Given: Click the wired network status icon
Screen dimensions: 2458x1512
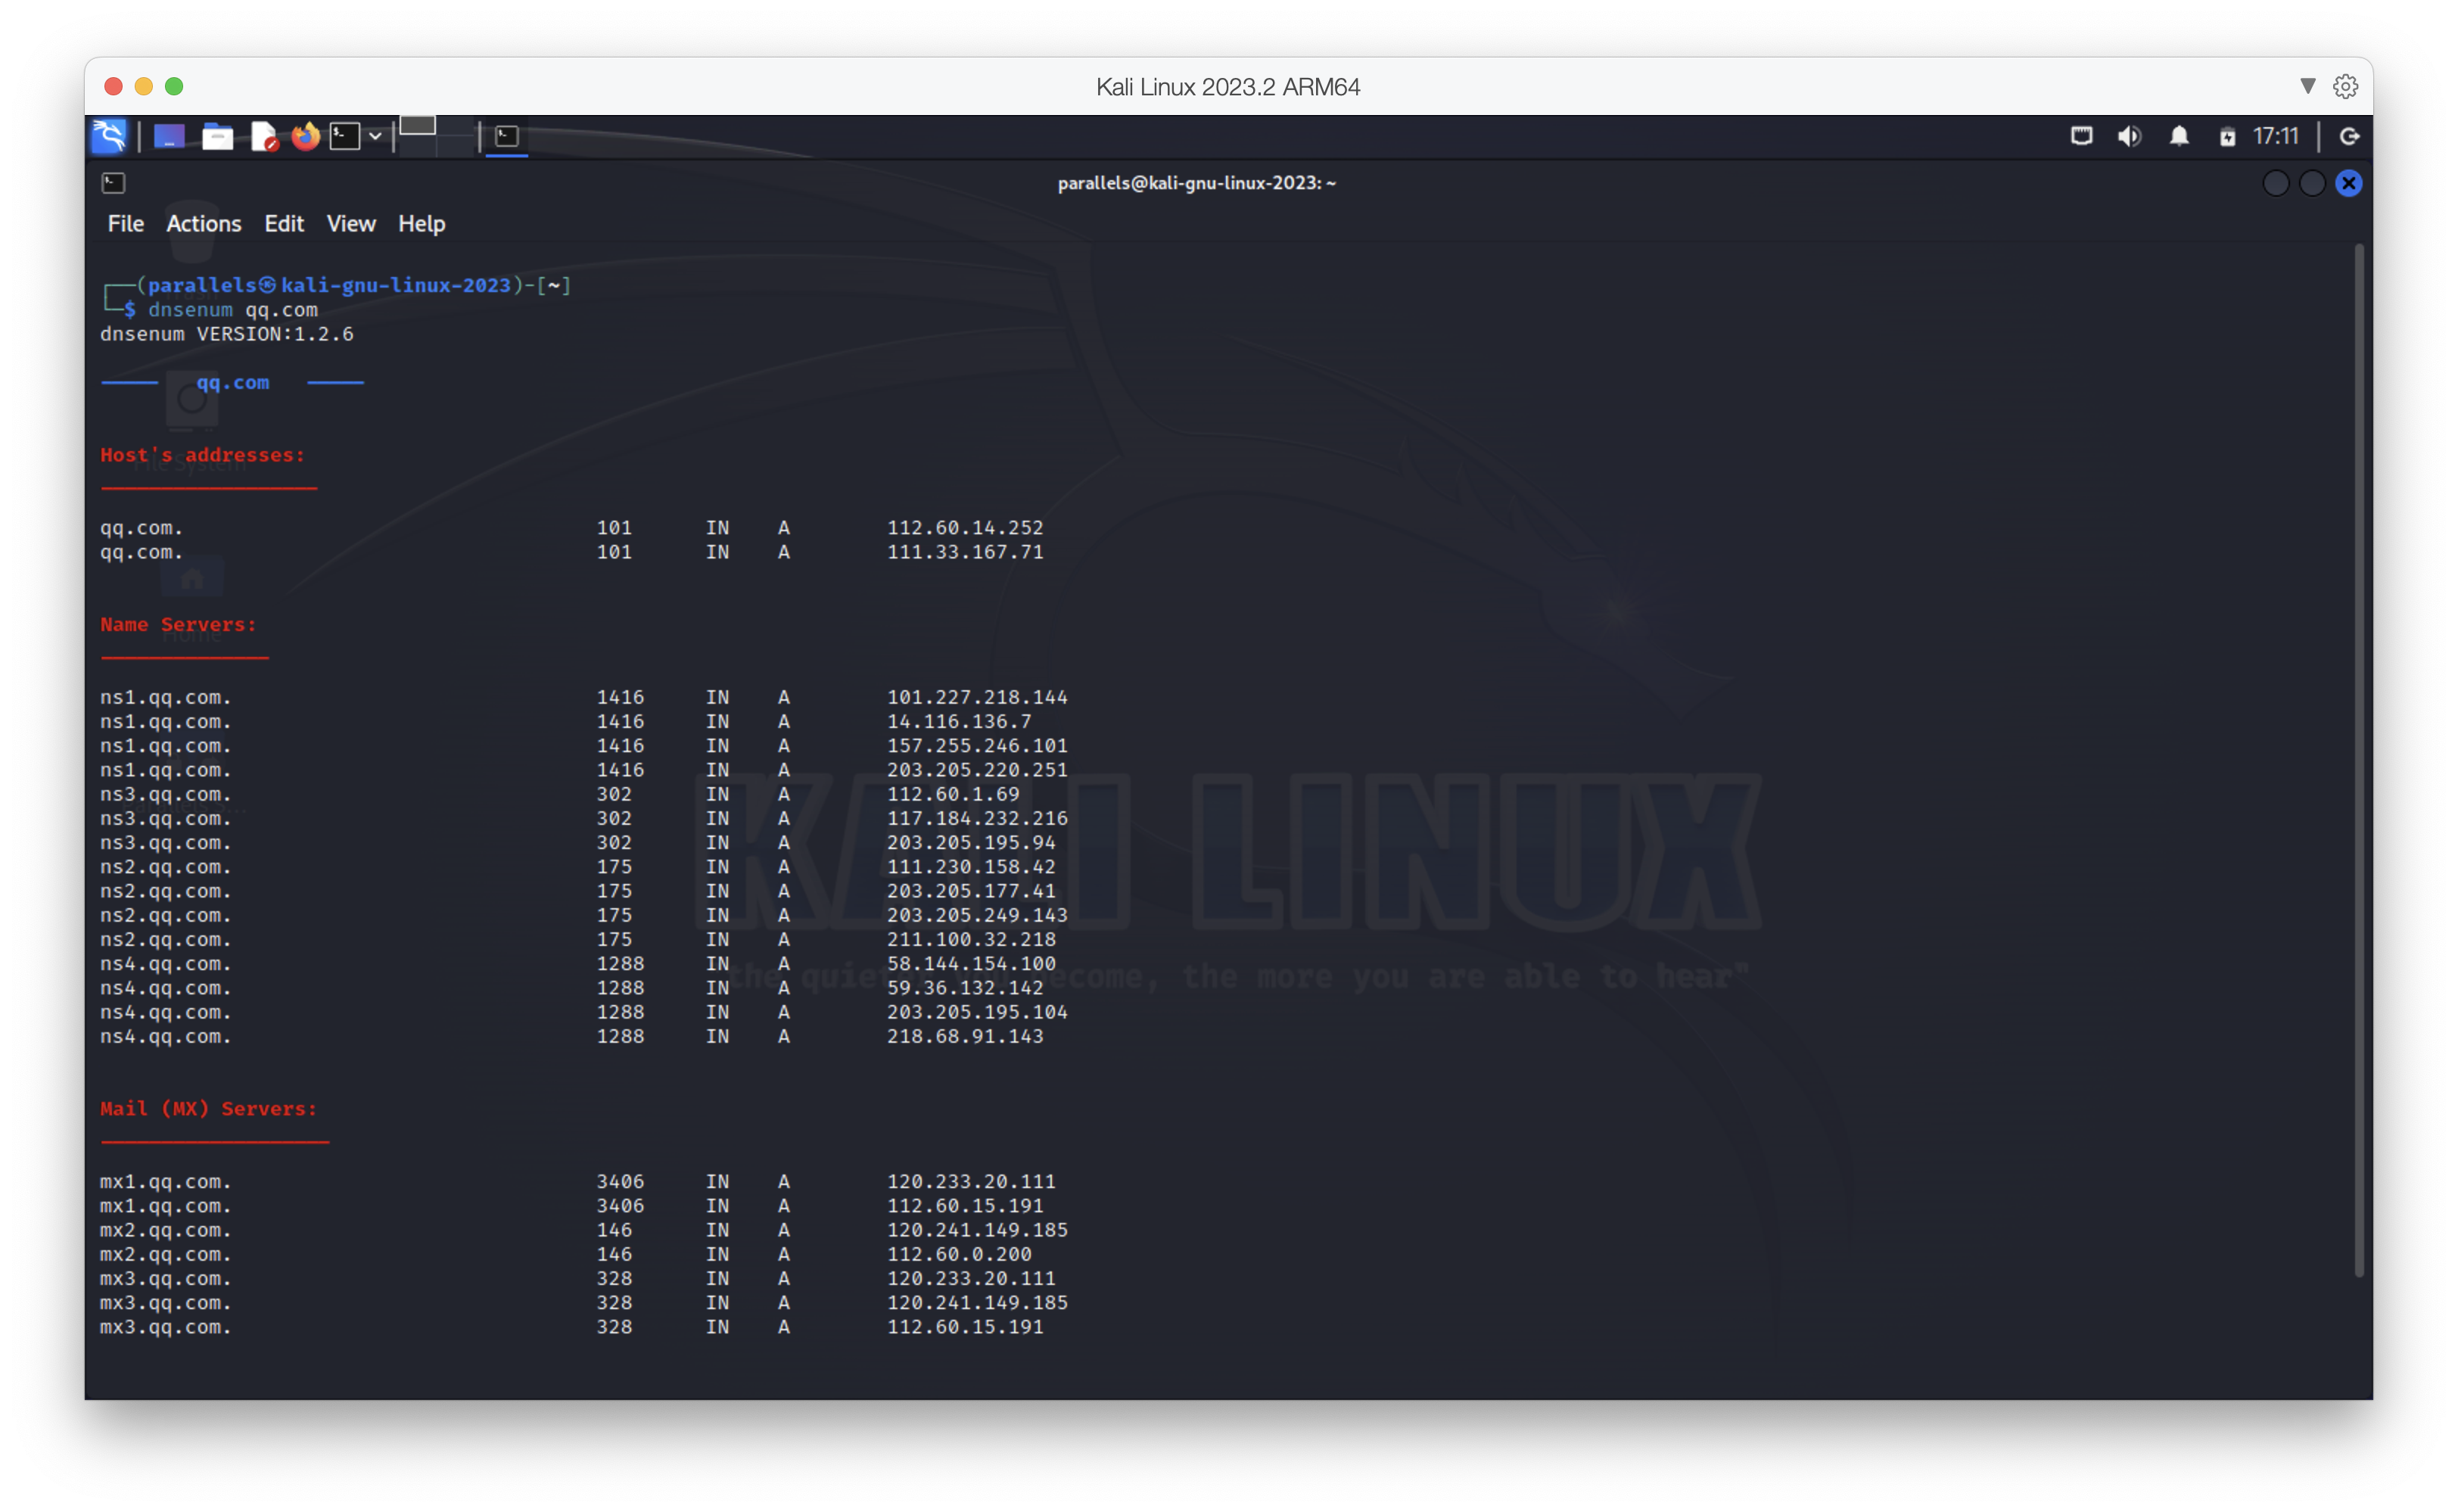Looking at the screenshot, I should pos(2081,136).
